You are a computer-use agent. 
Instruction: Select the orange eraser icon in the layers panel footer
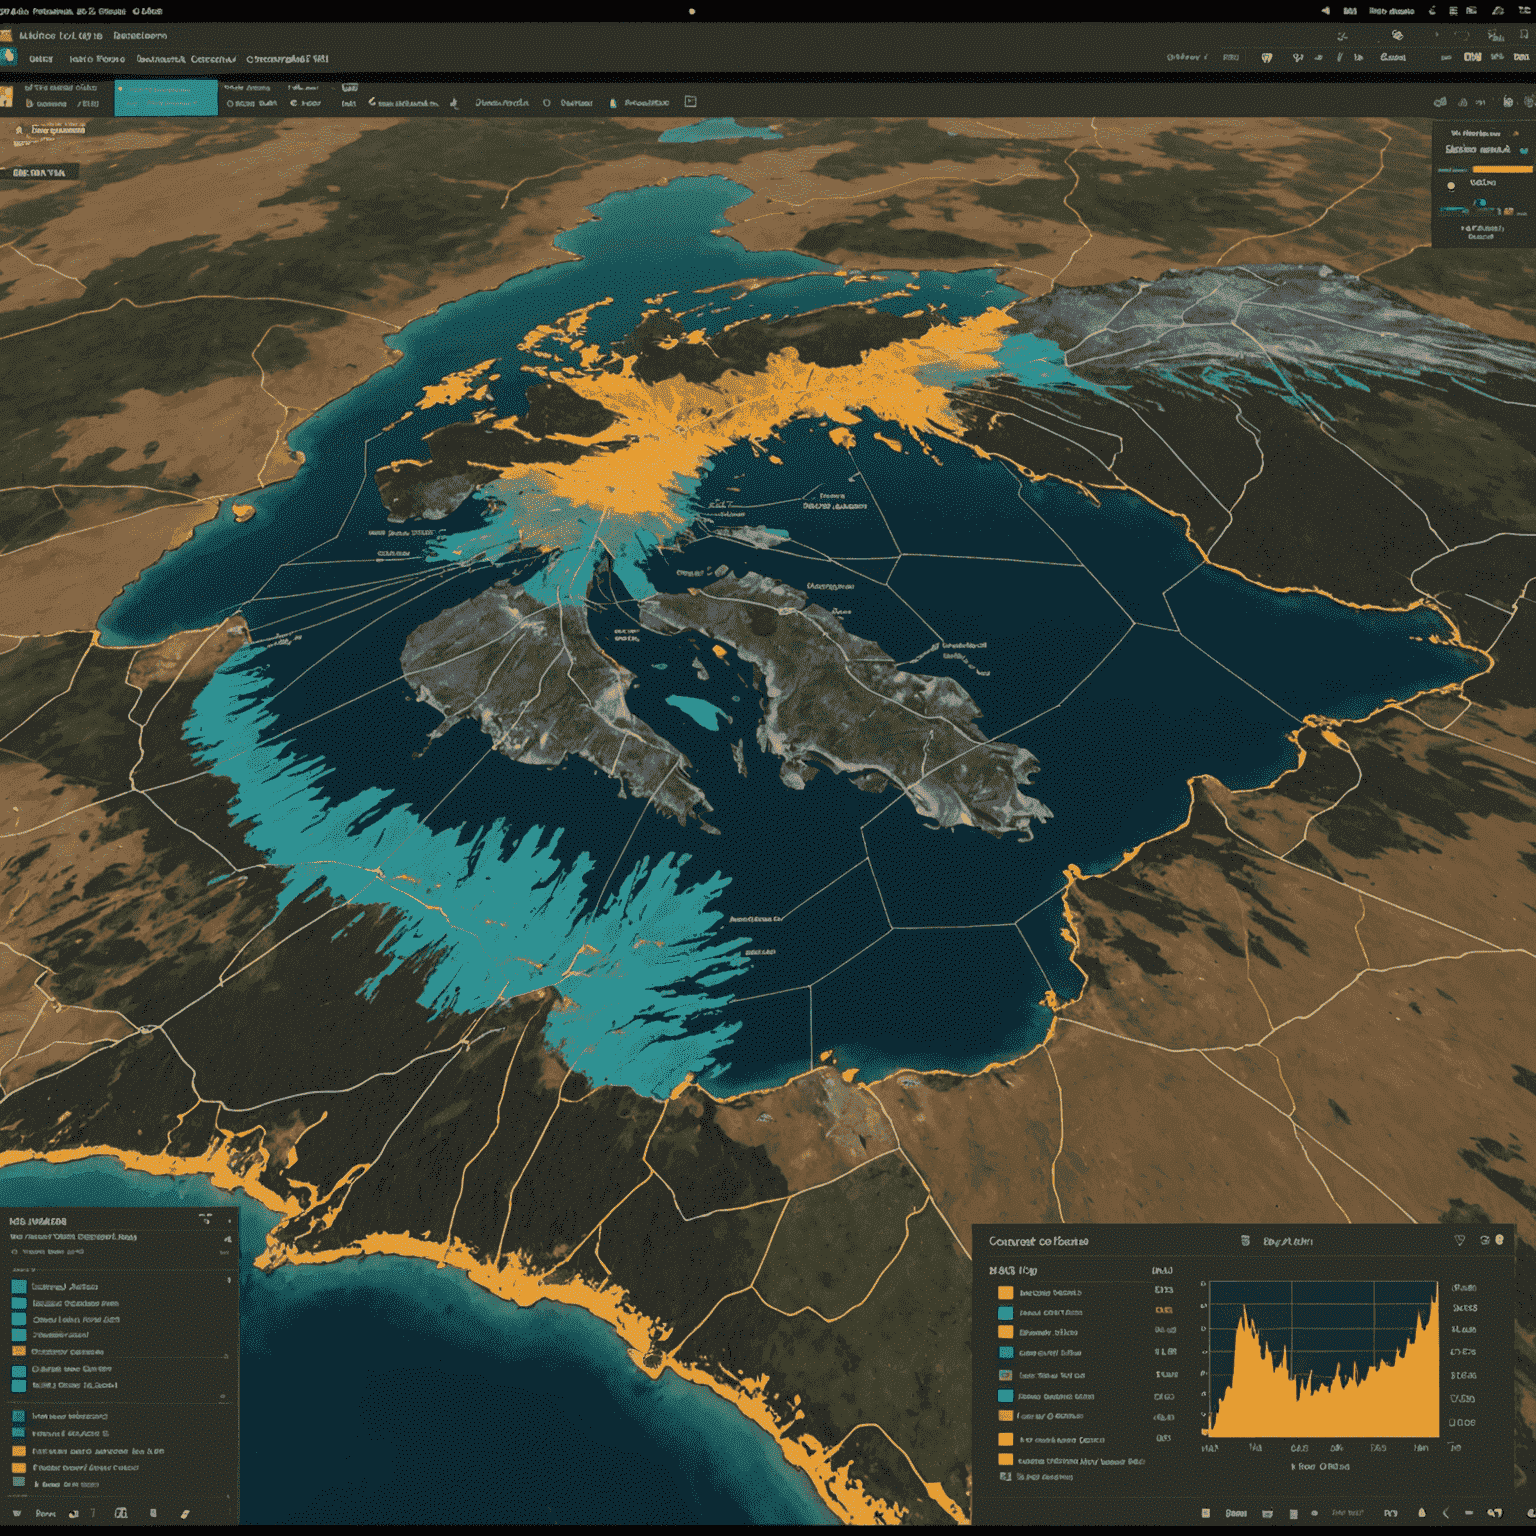pyautogui.click(x=185, y=1514)
